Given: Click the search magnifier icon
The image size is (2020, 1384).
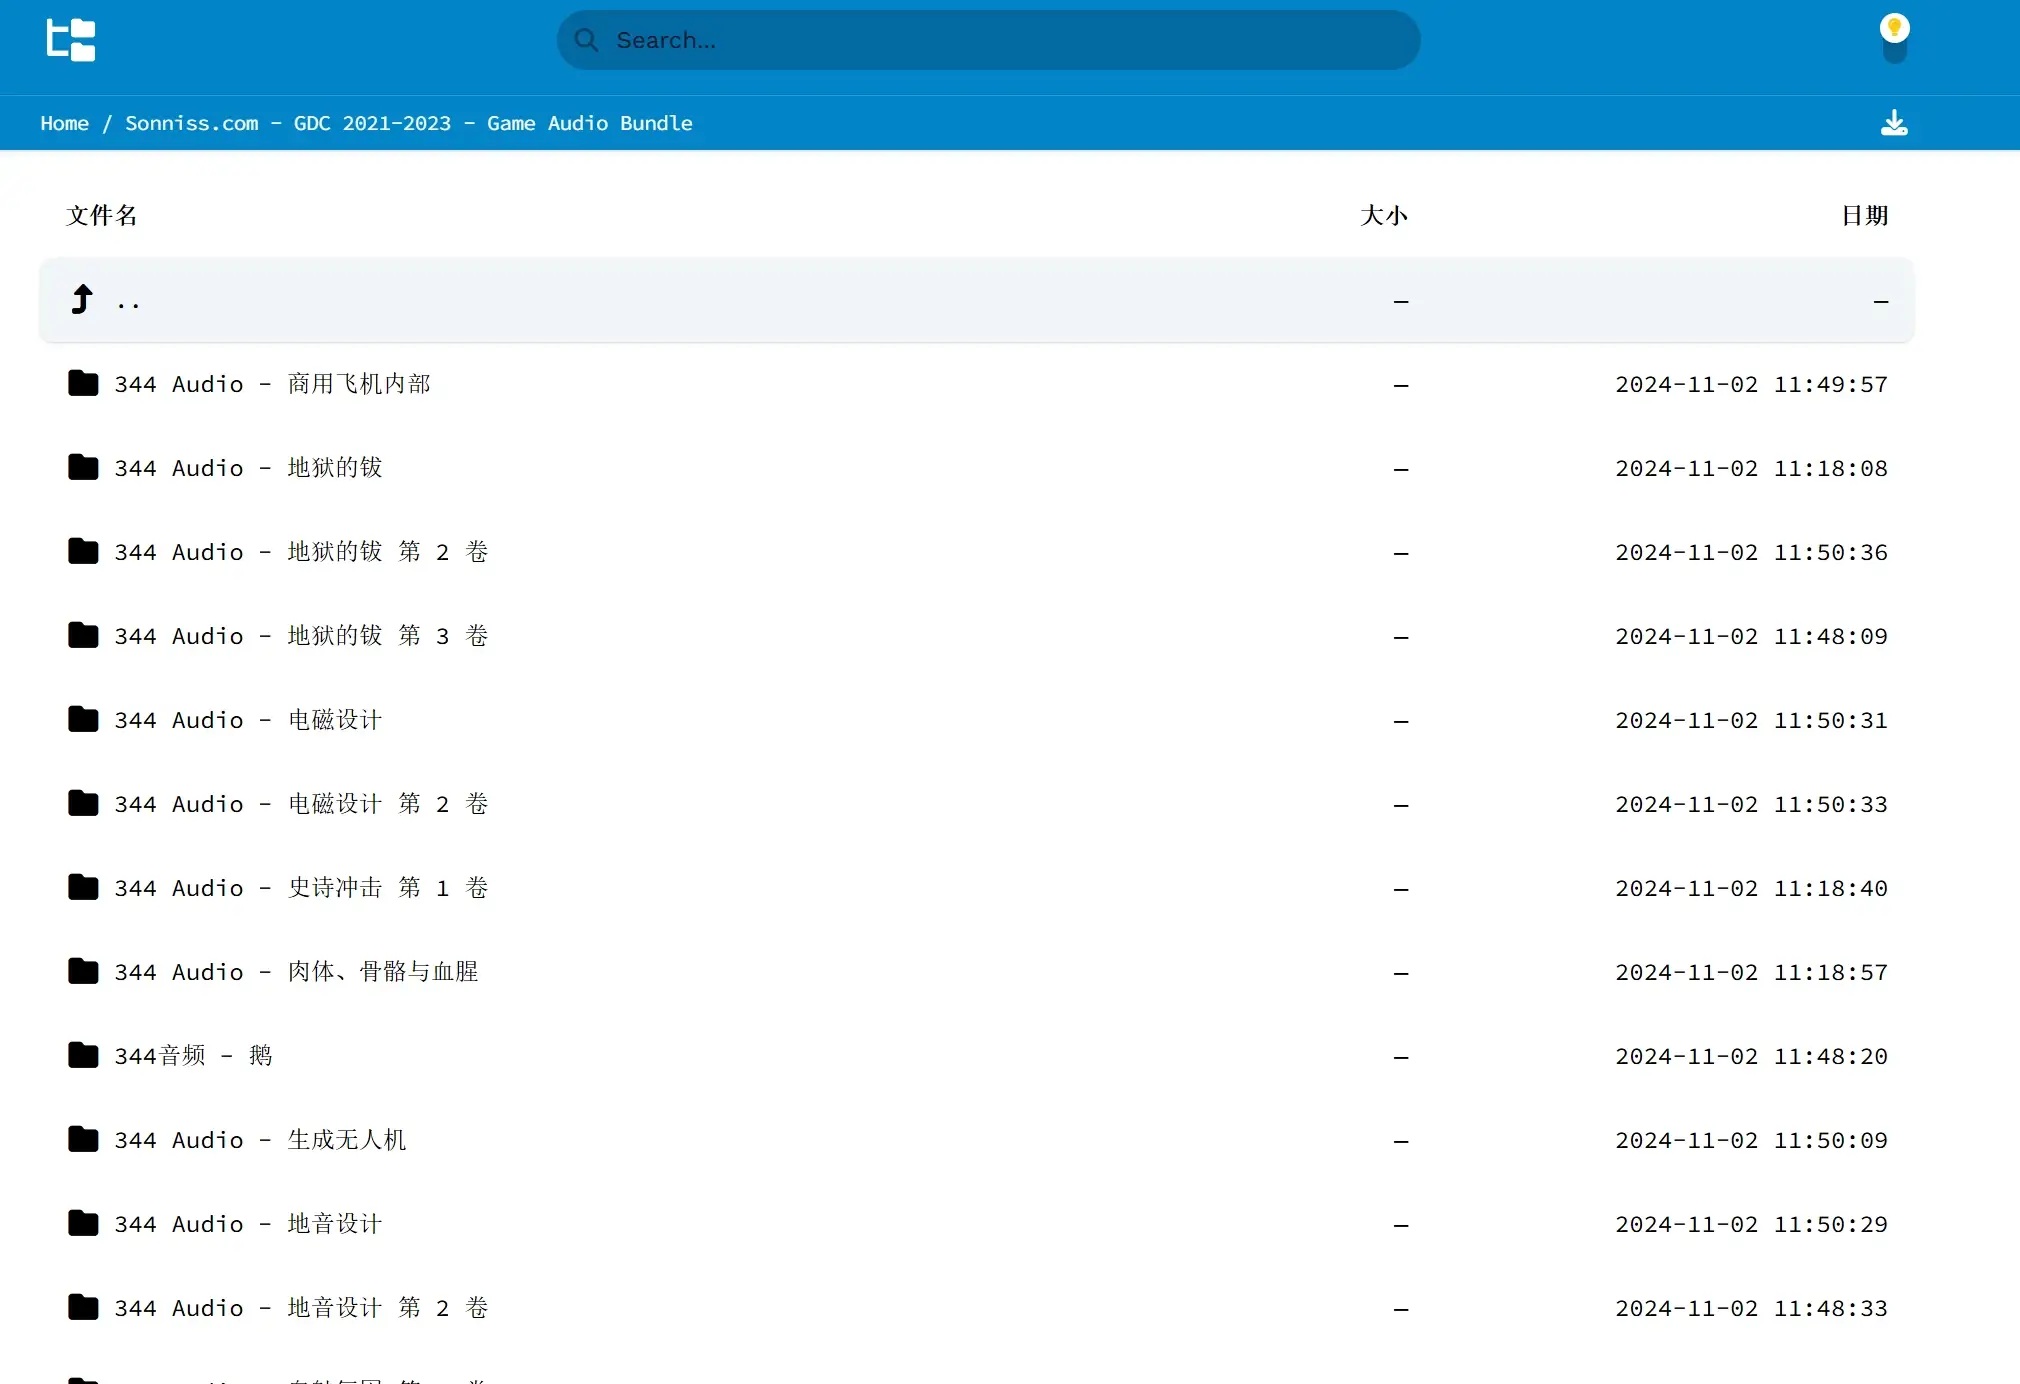Looking at the screenshot, I should (x=587, y=41).
